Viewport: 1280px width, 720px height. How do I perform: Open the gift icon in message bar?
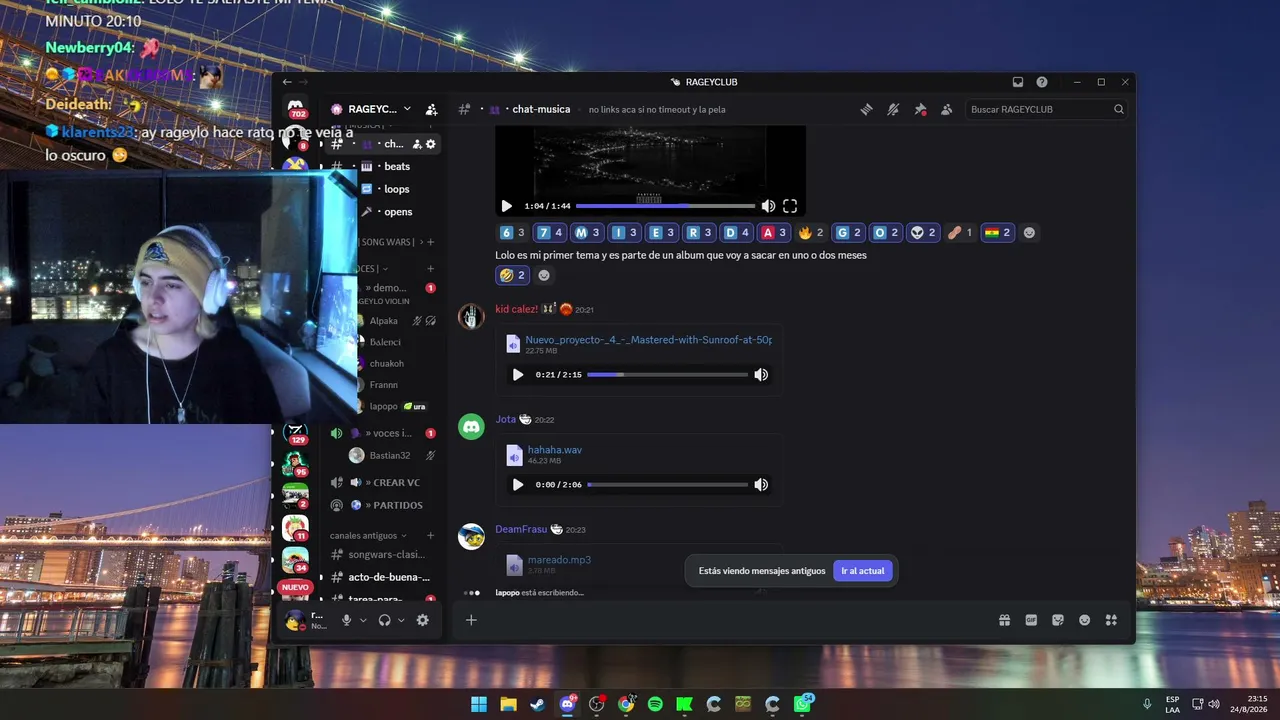[1004, 620]
